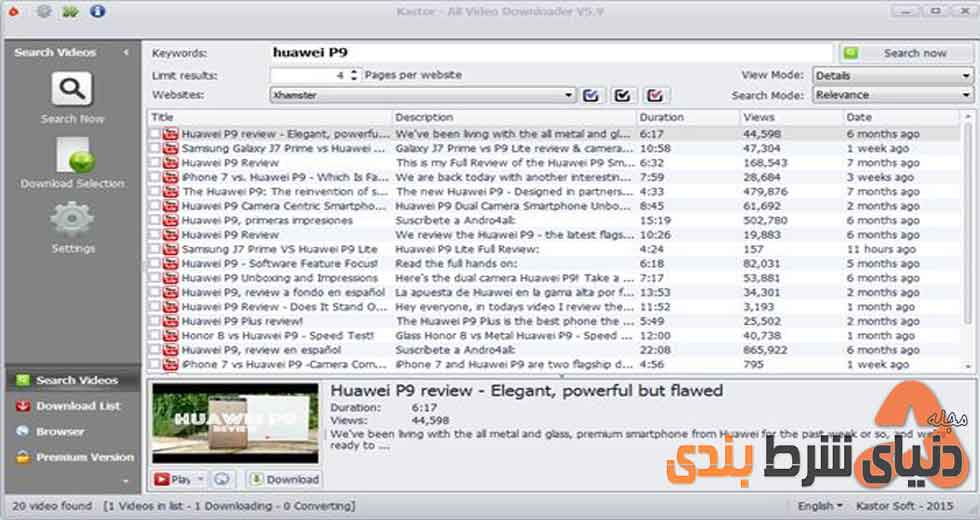Click the Download Selection icon in sidebar

point(74,155)
